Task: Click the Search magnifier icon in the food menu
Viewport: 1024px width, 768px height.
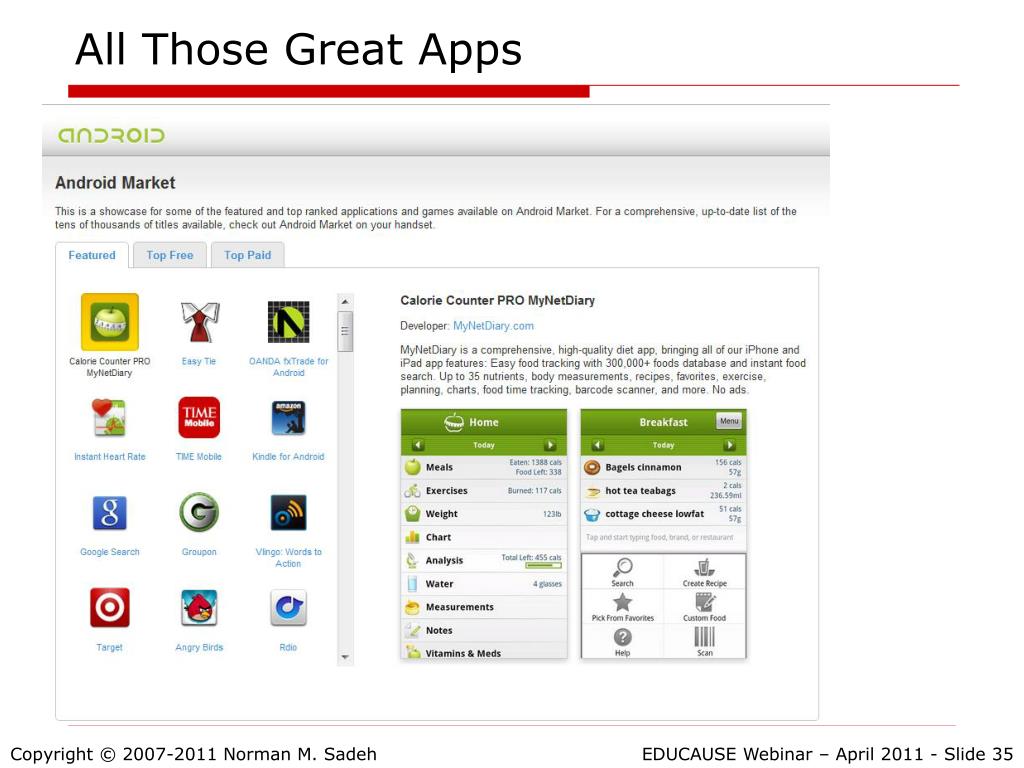Action: pyautogui.click(x=622, y=566)
